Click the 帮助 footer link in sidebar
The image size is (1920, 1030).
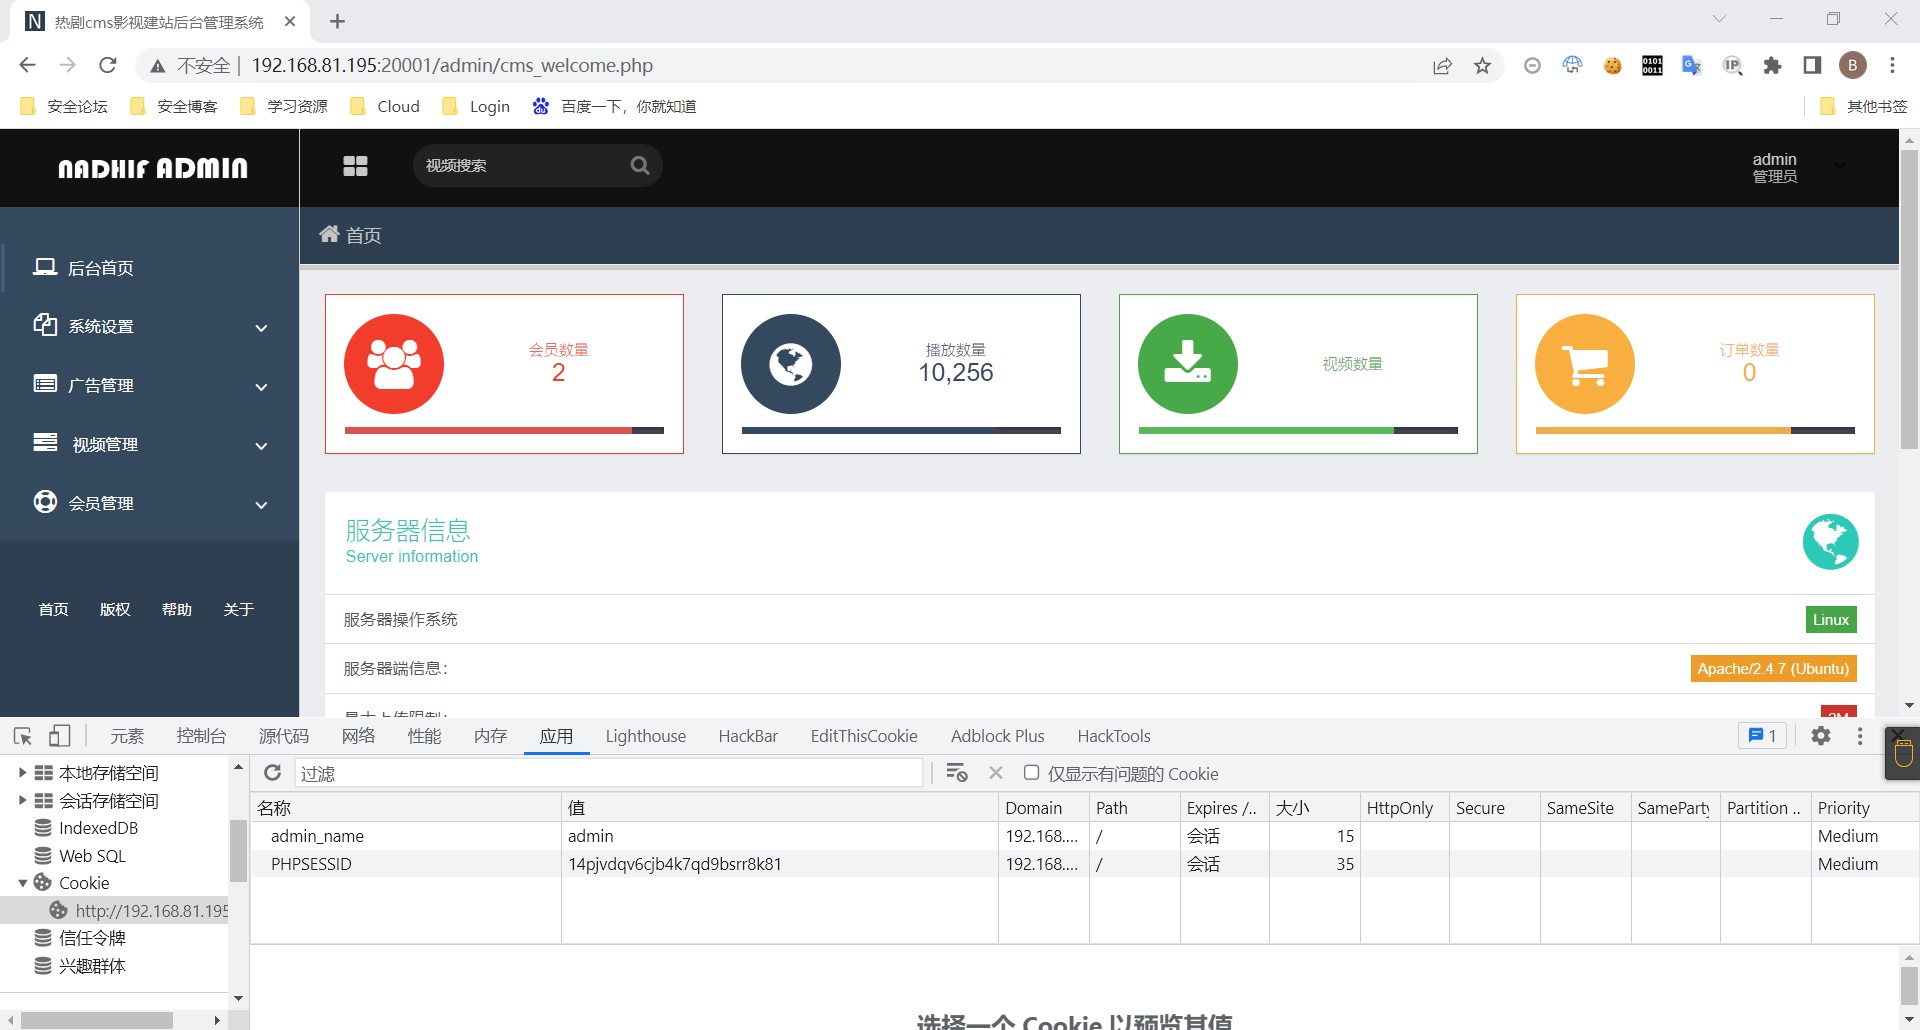coord(177,609)
